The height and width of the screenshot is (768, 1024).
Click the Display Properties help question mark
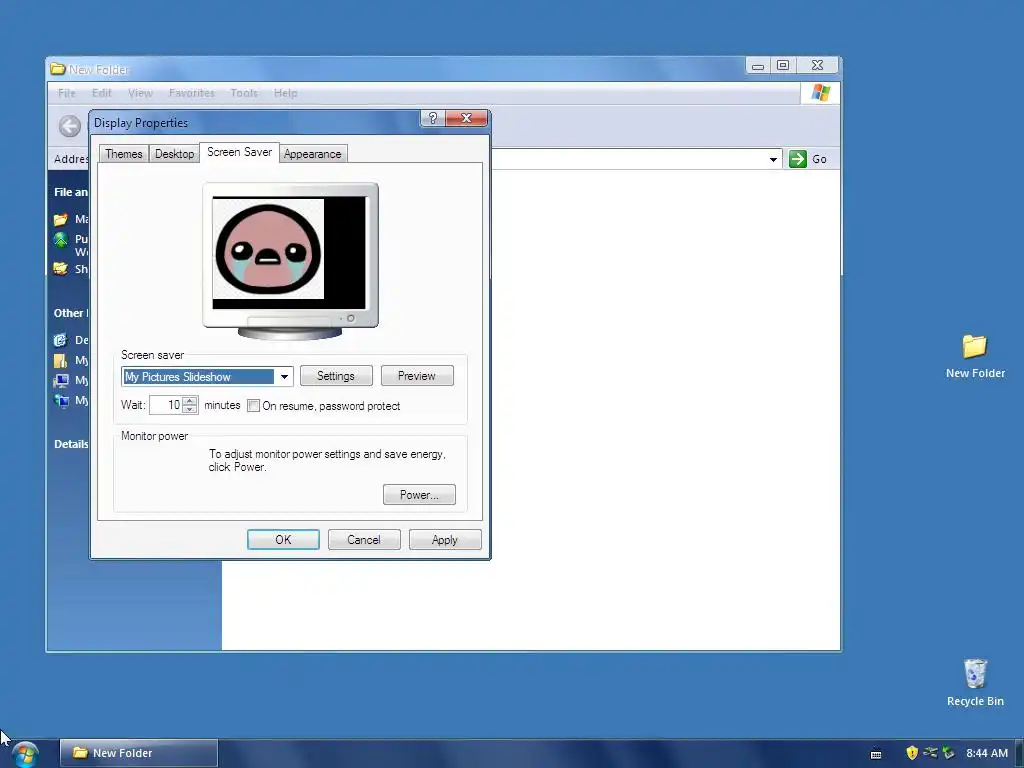[x=432, y=118]
